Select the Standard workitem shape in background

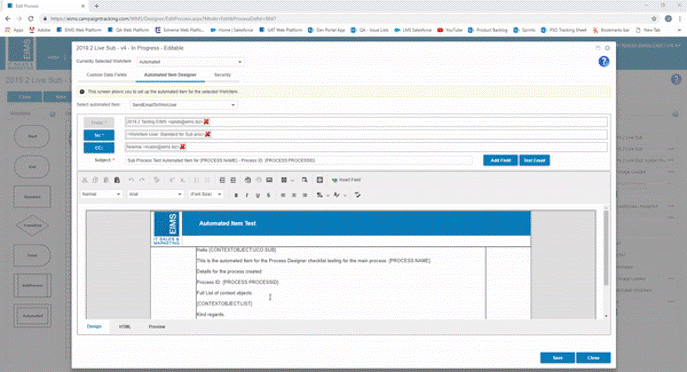point(32,197)
